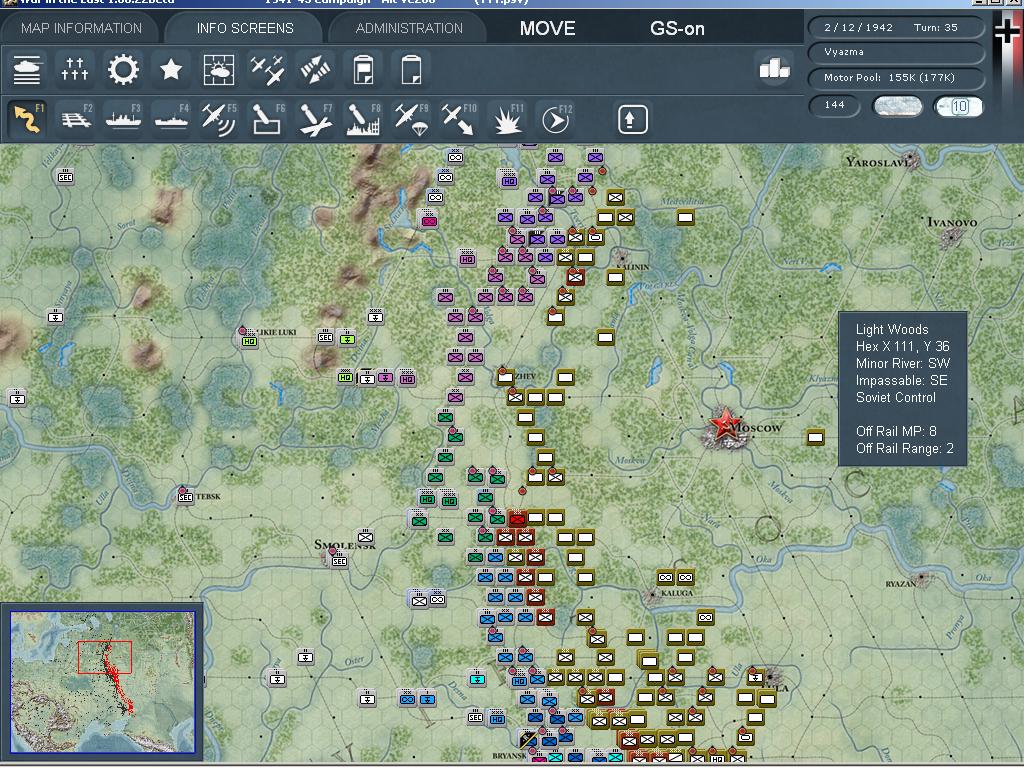
Task: Select F7 bomb airfield mode
Action: click(x=315, y=119)
